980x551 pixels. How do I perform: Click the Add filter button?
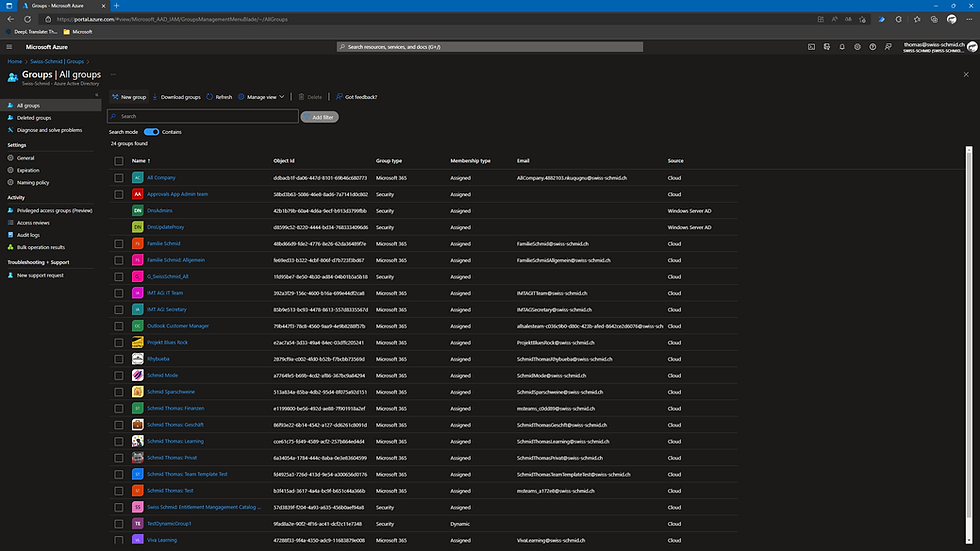tap(320, 117)
